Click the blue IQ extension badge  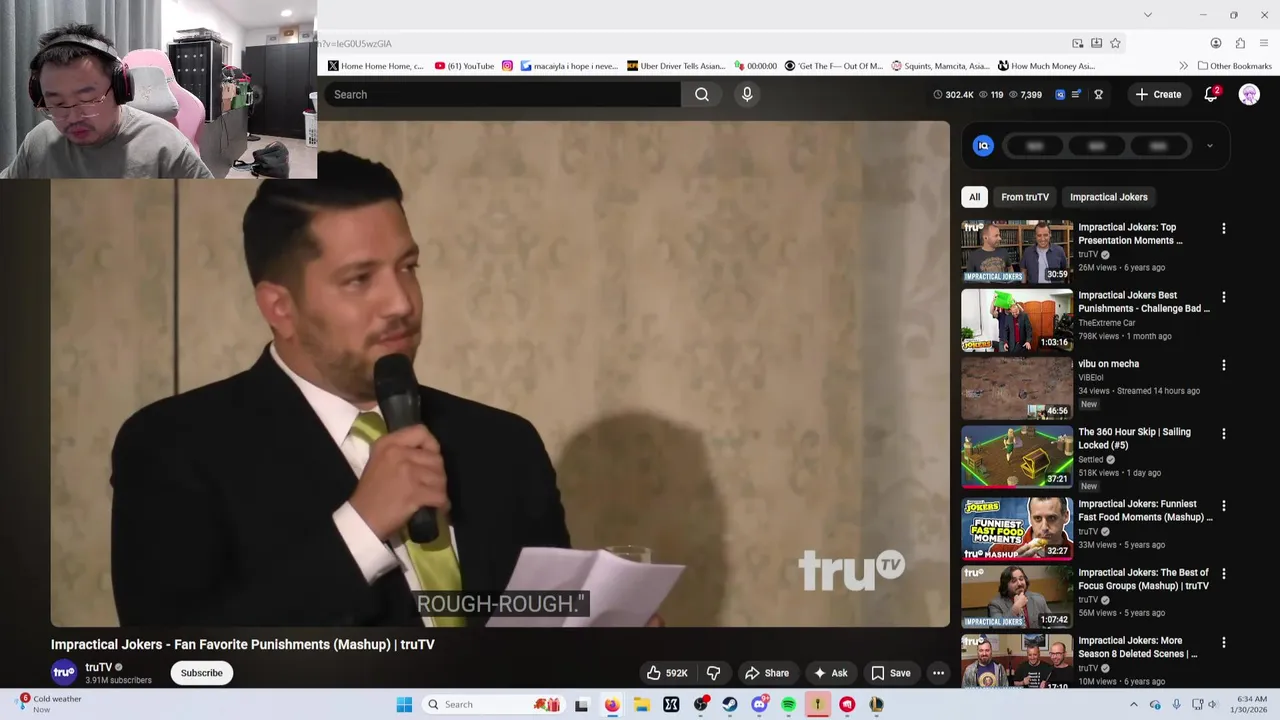(983, 146)
